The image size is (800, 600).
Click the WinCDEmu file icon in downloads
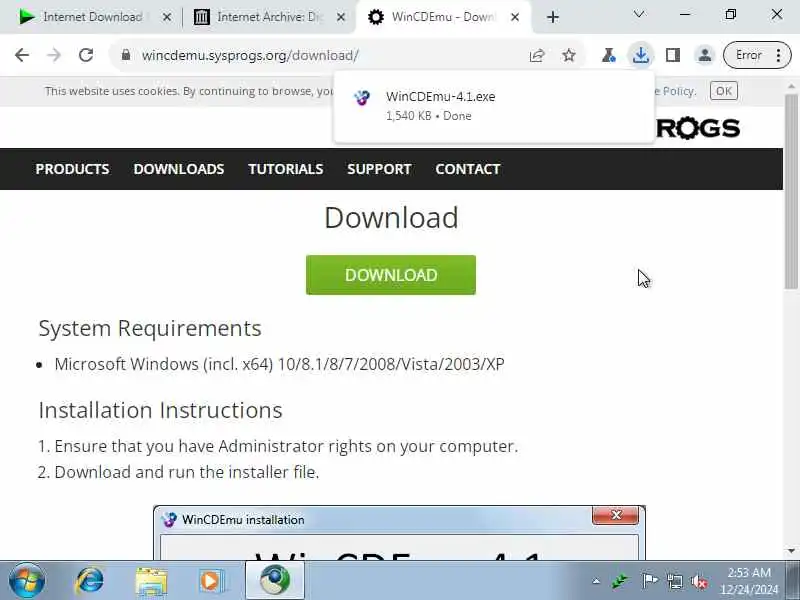[x=362, y=97]
